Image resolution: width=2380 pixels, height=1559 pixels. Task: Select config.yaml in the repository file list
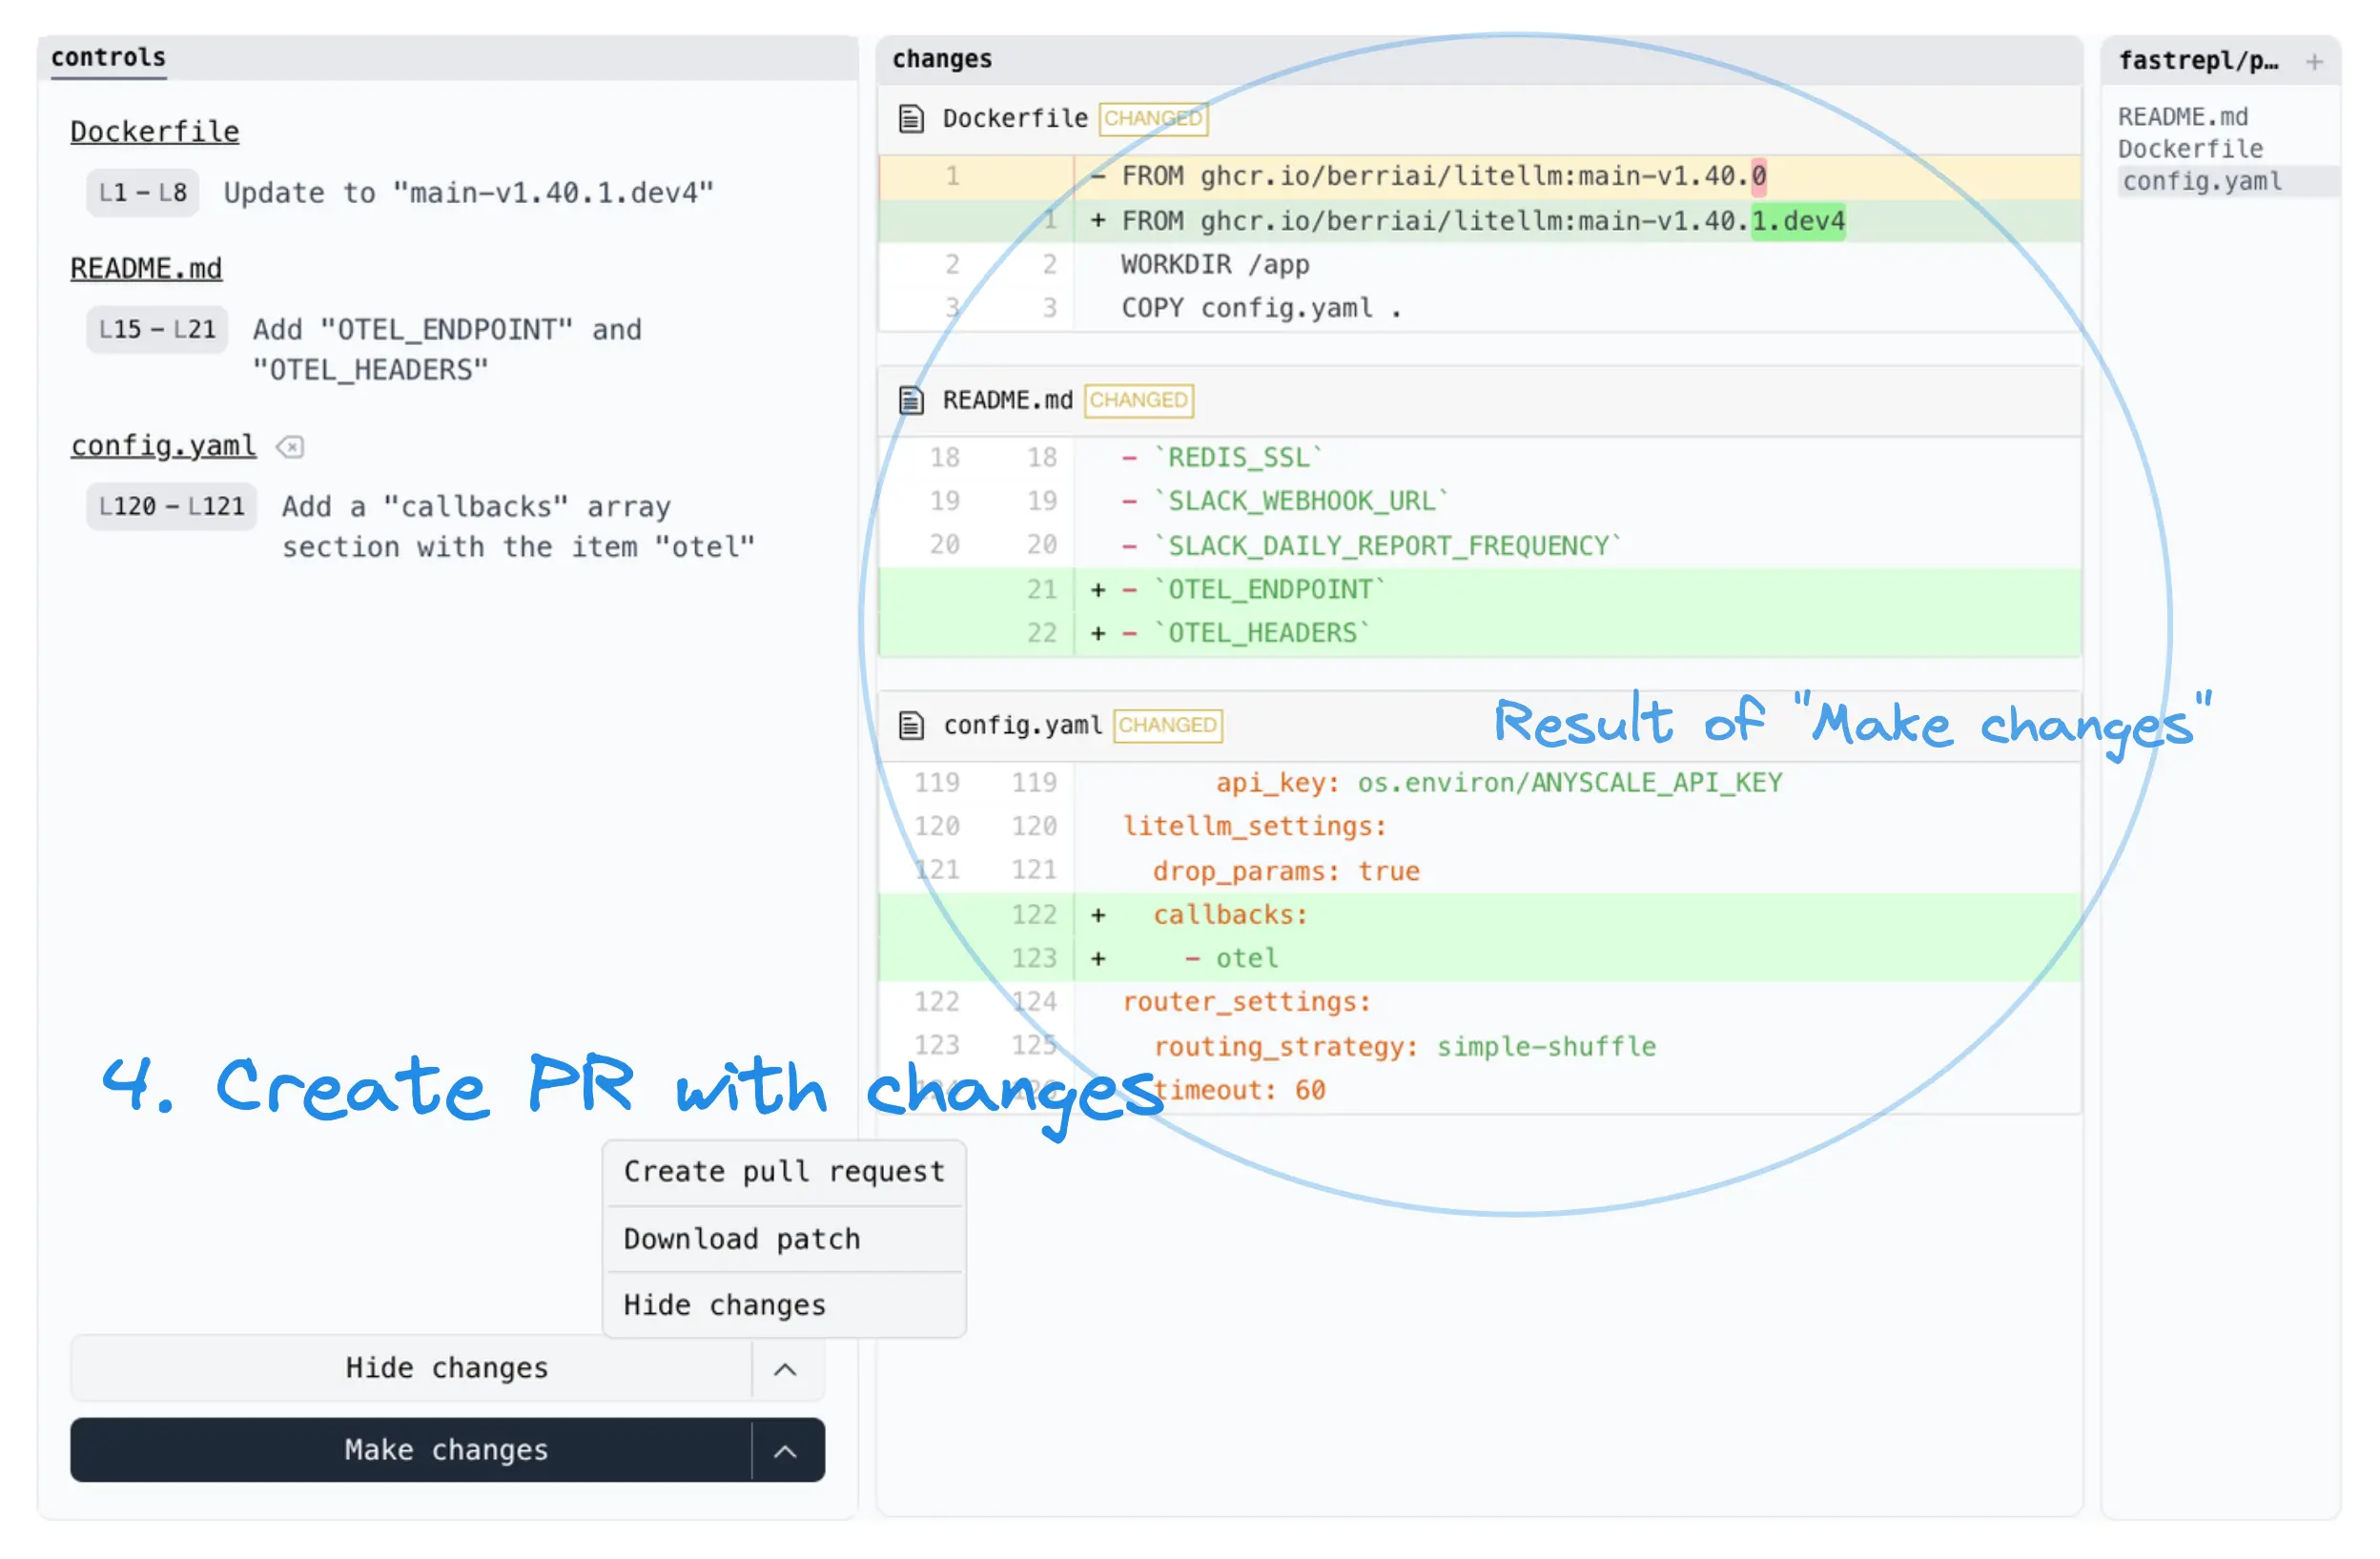click(2202, 182)
